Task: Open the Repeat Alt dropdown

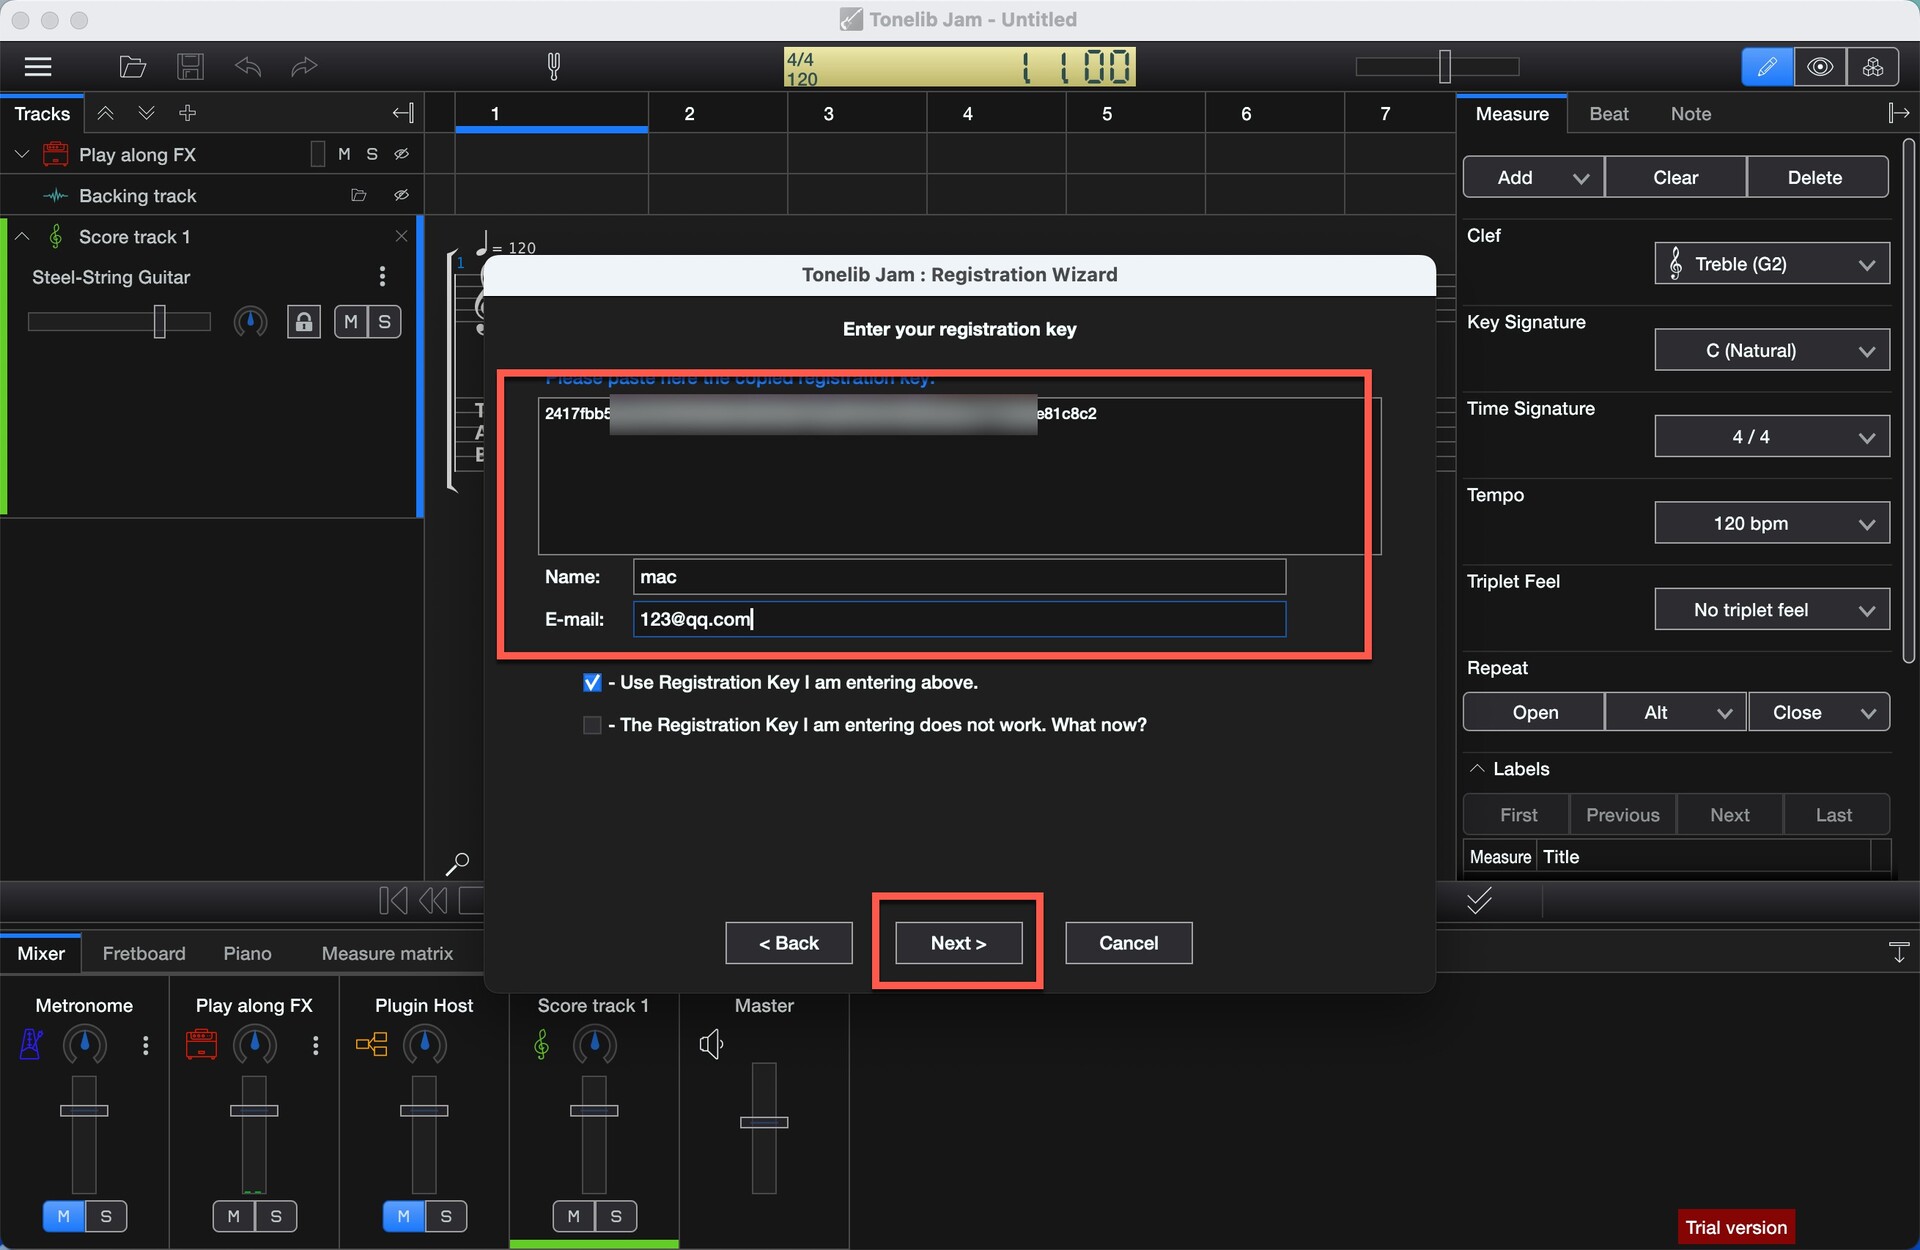Action: coord(1676,712)
